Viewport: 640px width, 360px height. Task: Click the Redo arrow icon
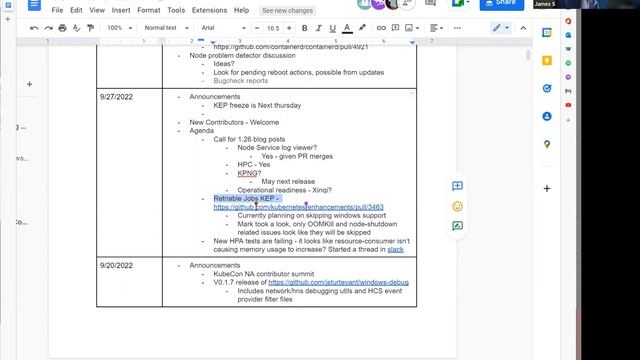point(49,28)
